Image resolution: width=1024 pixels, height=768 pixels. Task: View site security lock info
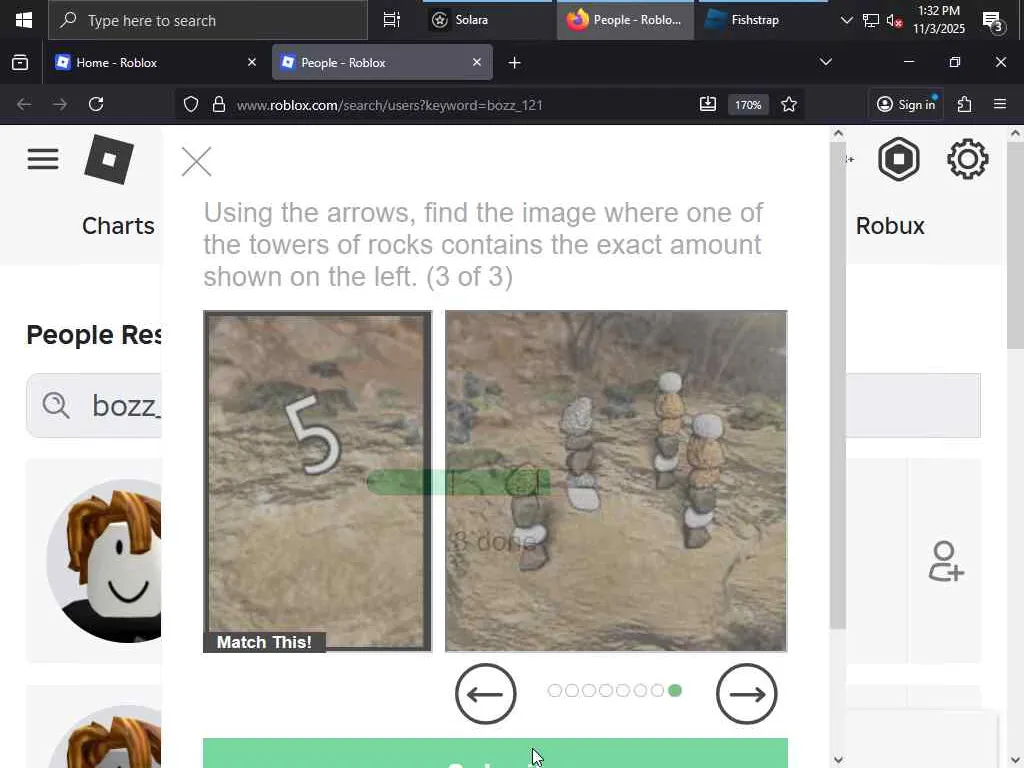pyautogui.click(x=219, y=104)
